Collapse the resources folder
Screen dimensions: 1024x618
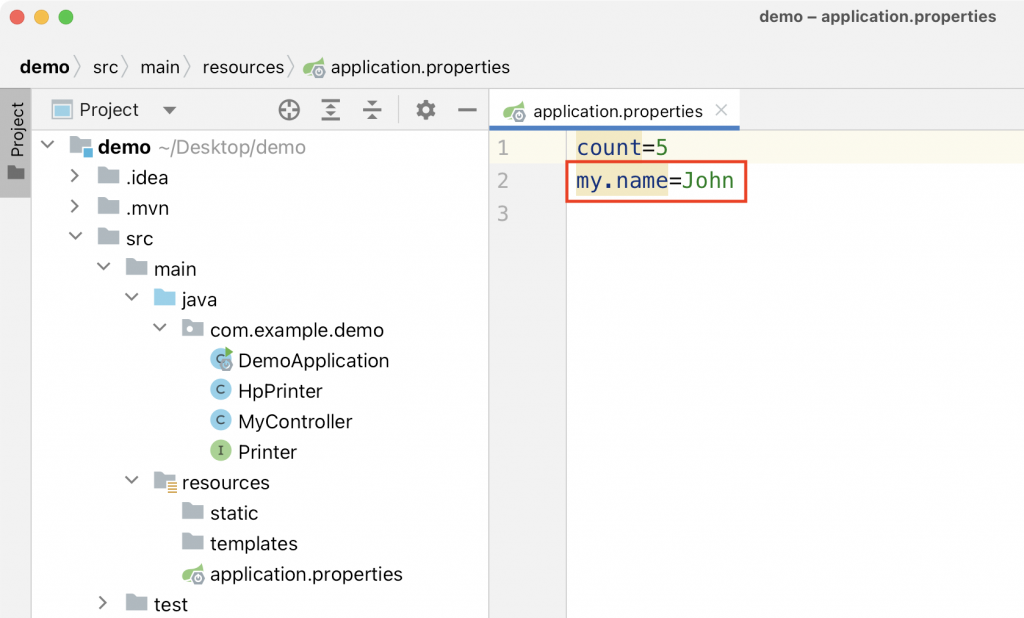pos(132,480)
